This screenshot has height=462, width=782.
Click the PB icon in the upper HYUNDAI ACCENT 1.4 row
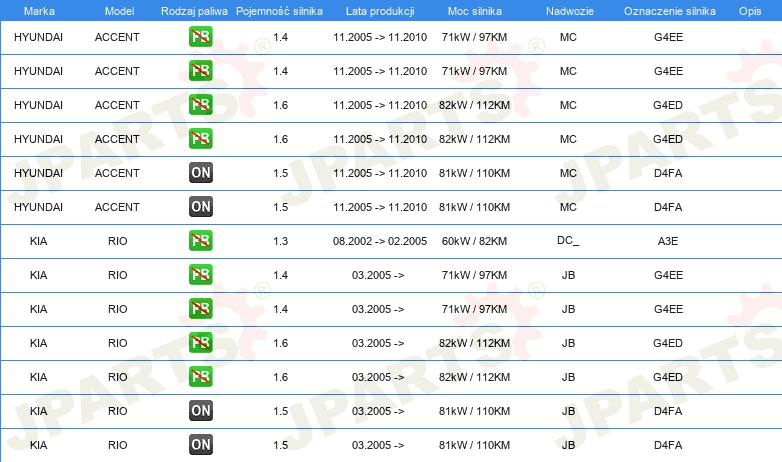tap(200, 36)
